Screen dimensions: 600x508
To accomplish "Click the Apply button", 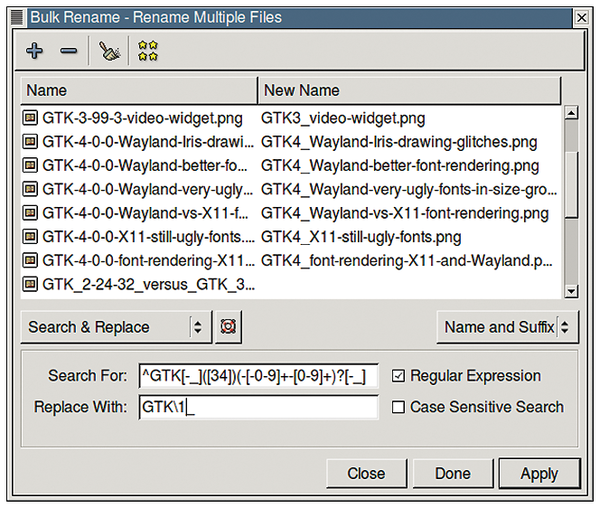I will (540, 473).
